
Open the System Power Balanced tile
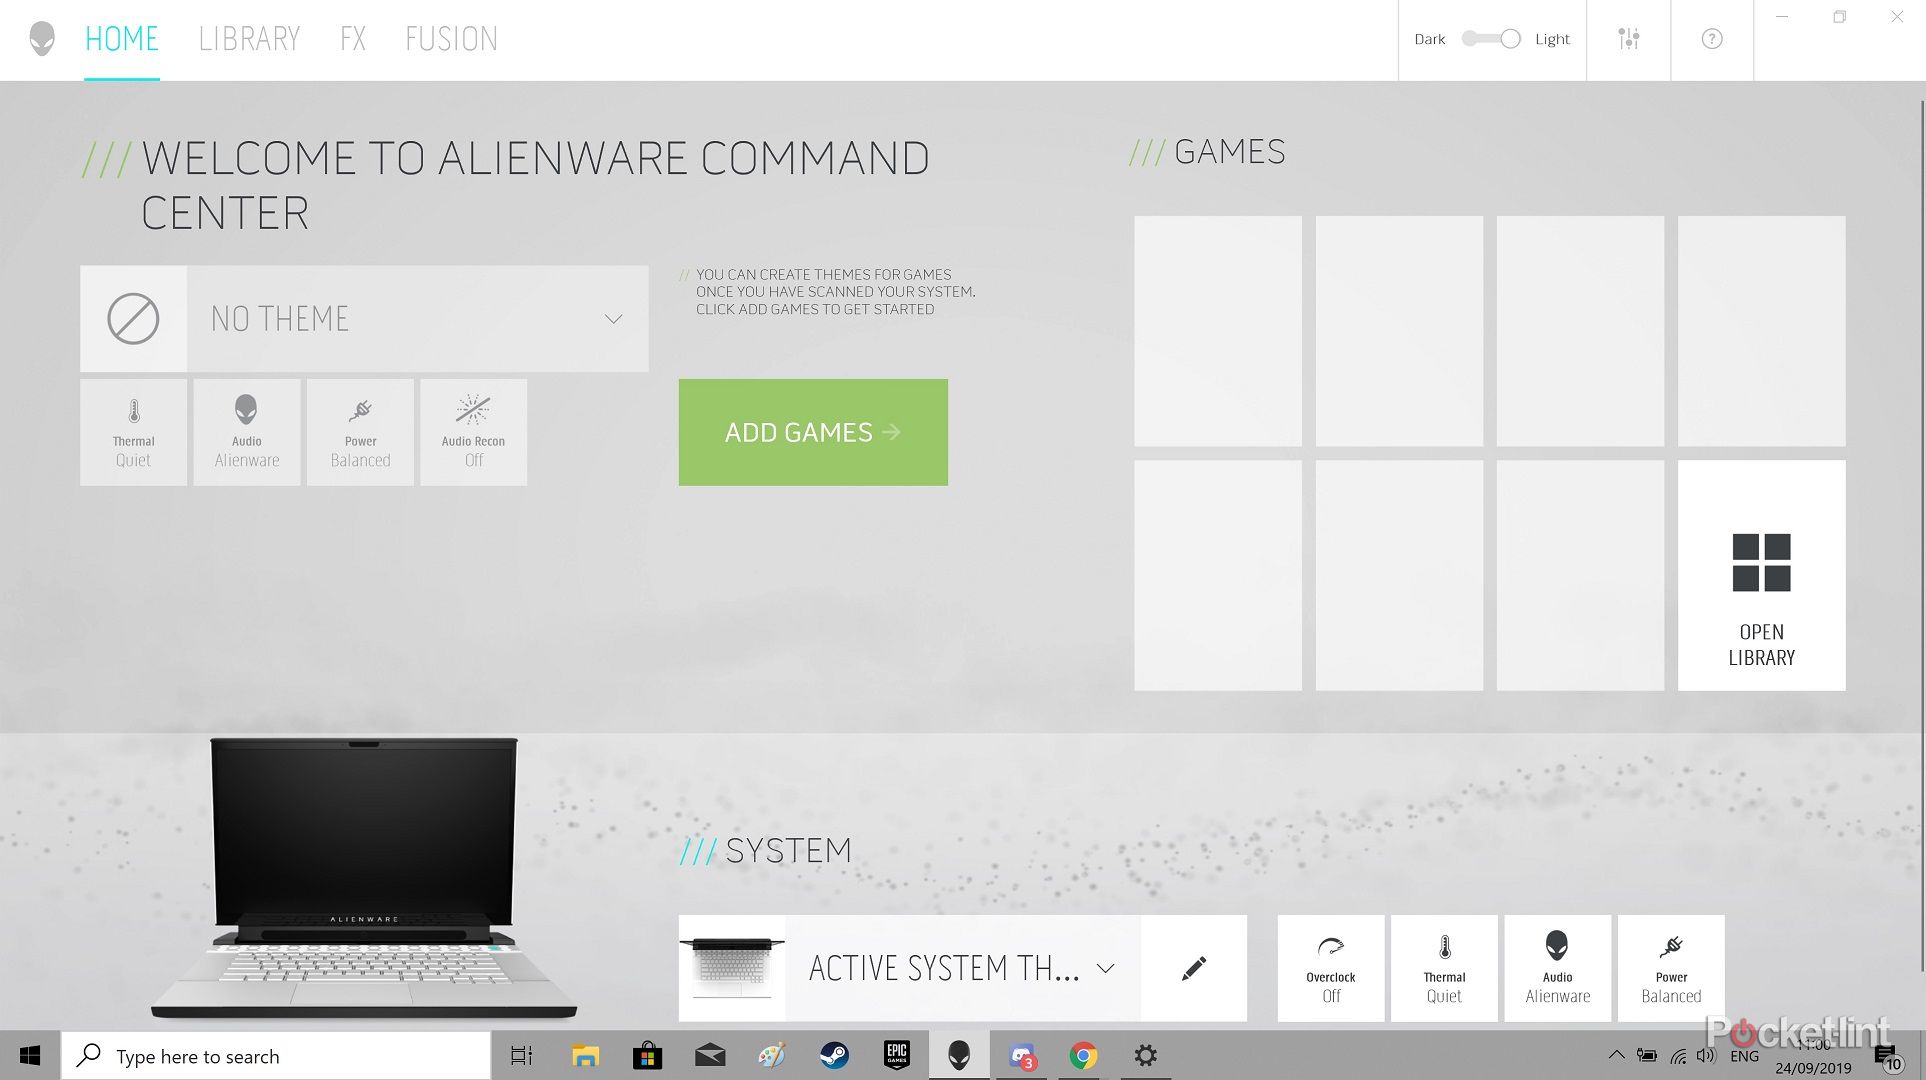pos(1671,968)
